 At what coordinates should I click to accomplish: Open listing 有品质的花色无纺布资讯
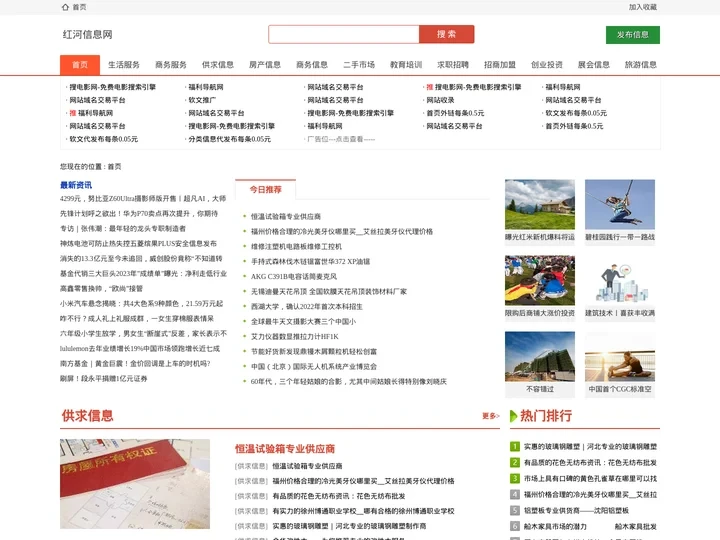click(x=339, y=496)
